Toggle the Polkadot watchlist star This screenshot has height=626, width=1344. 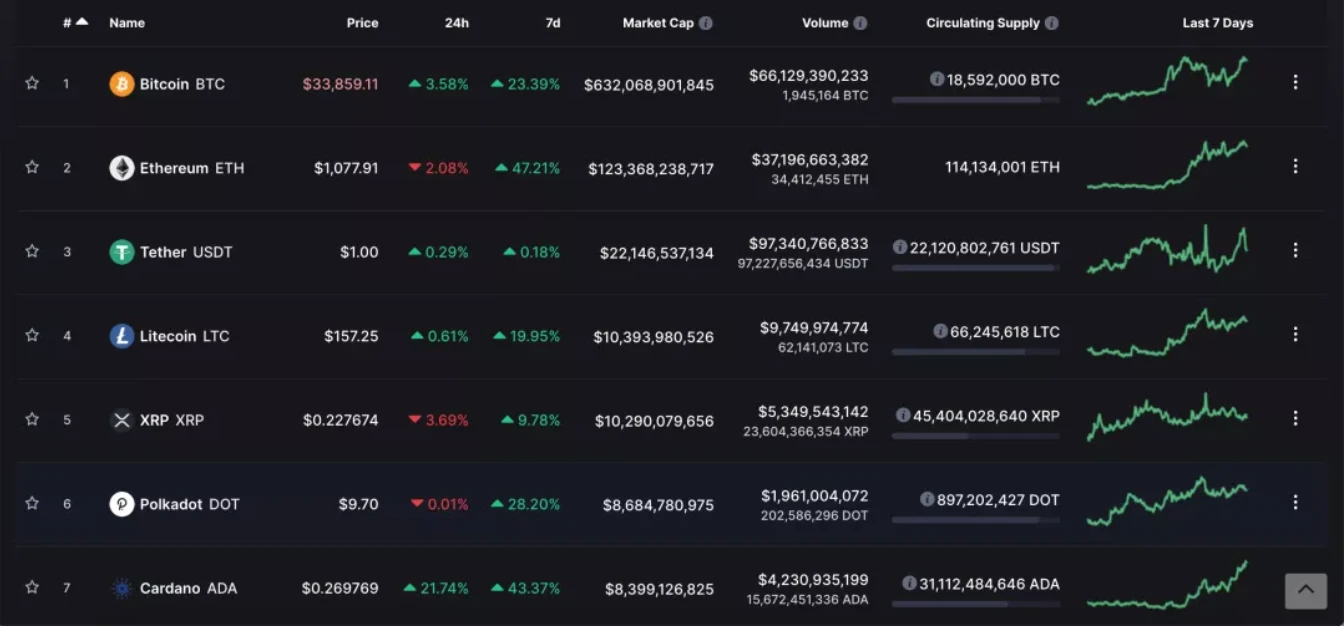pos(32,503)
